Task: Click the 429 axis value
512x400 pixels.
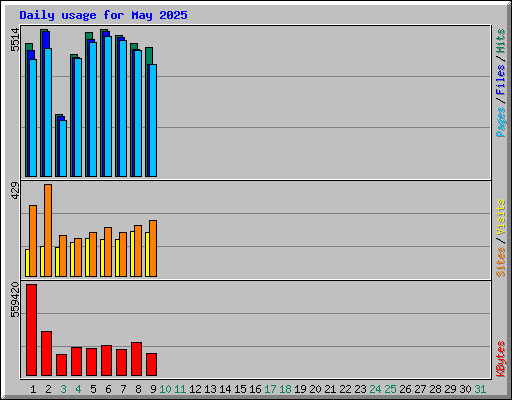Action: (15, 190)
